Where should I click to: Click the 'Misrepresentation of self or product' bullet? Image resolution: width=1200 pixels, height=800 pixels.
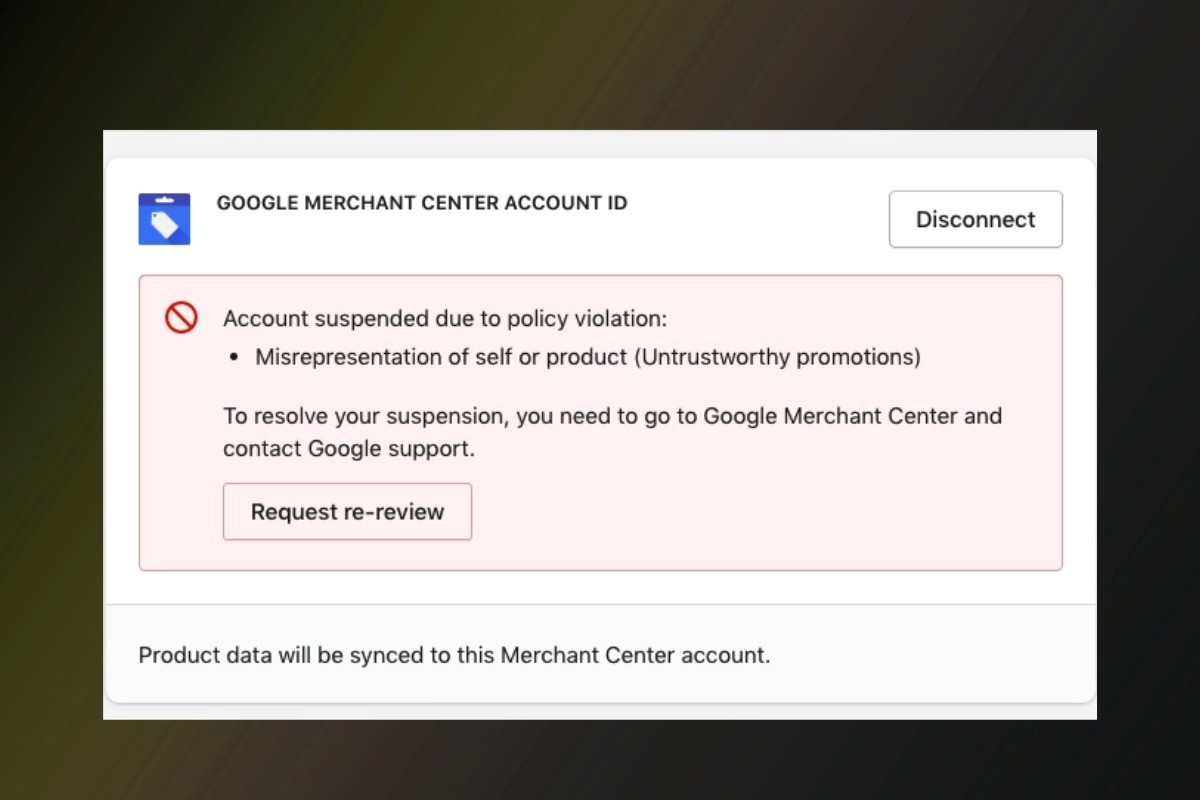(588, 357)
